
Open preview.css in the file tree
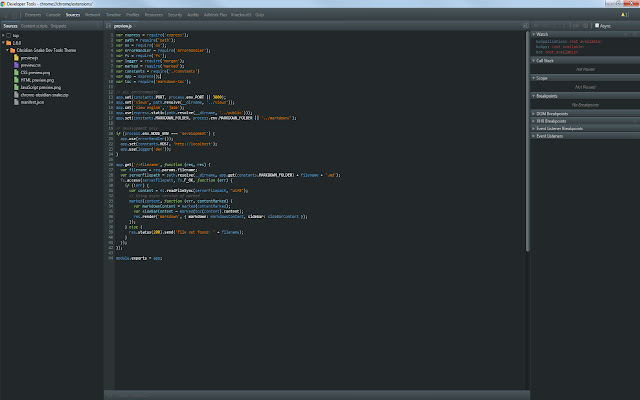[31, 65]
